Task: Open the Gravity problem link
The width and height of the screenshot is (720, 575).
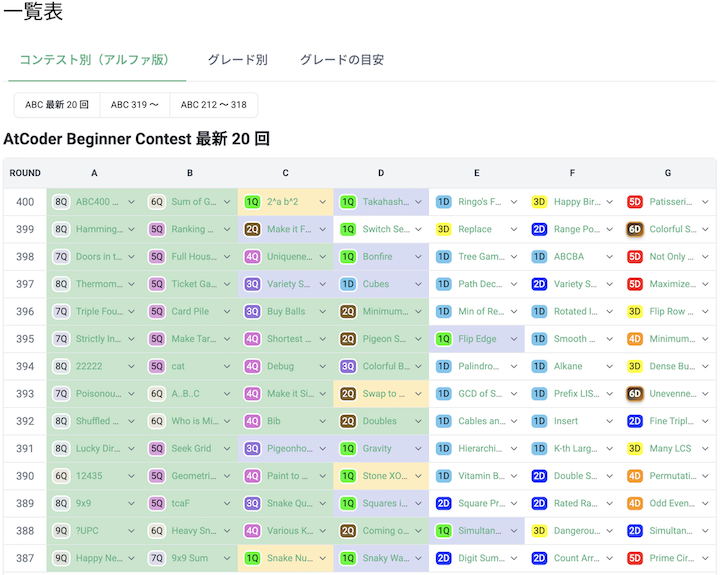Action: (x=377, y=449)
